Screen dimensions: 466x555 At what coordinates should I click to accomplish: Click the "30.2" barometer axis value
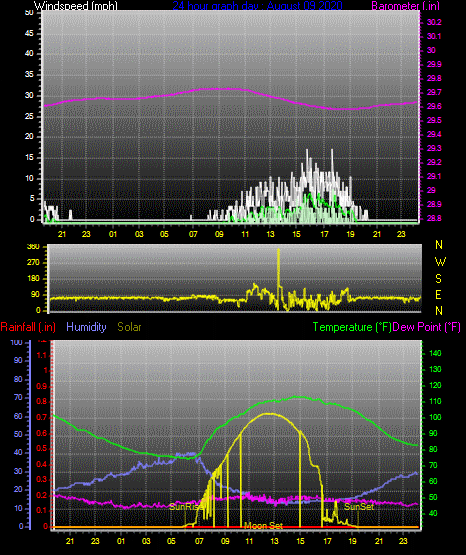click(434, 22)
